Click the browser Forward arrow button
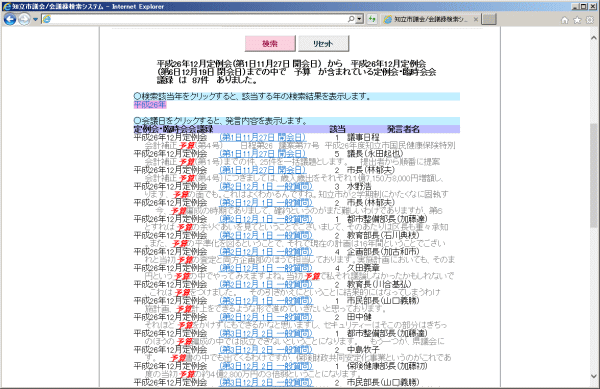Screen dimensions: 600x389 pos(24,19)
